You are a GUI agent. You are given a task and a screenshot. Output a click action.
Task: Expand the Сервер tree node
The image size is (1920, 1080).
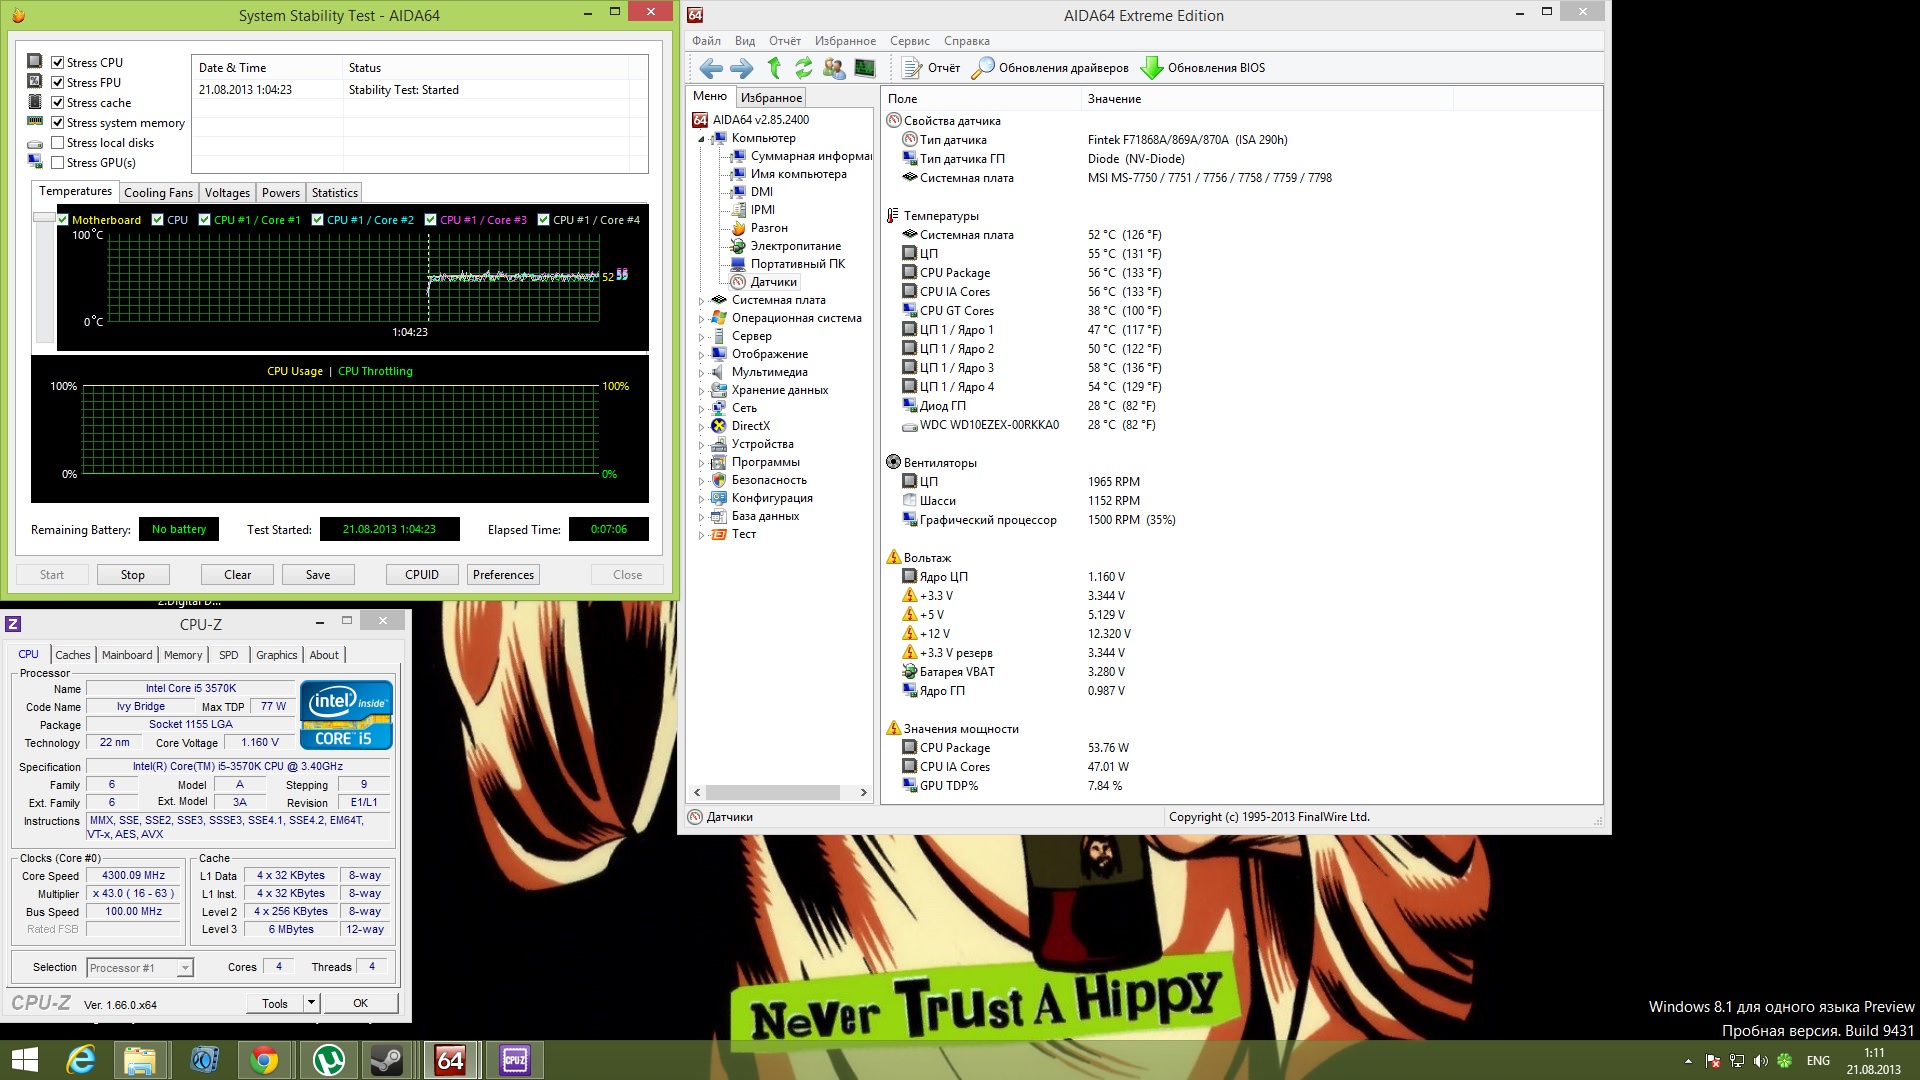click(701, 337)
